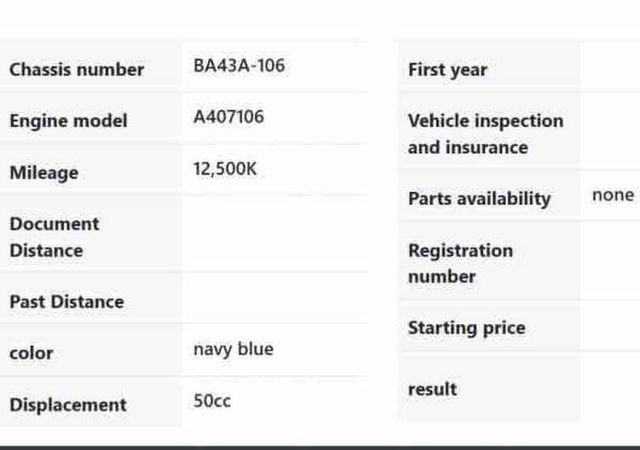This screenshot has height=450, width=640.
Task: Click the empty Past Distance value cell
Action: (274, 299)
